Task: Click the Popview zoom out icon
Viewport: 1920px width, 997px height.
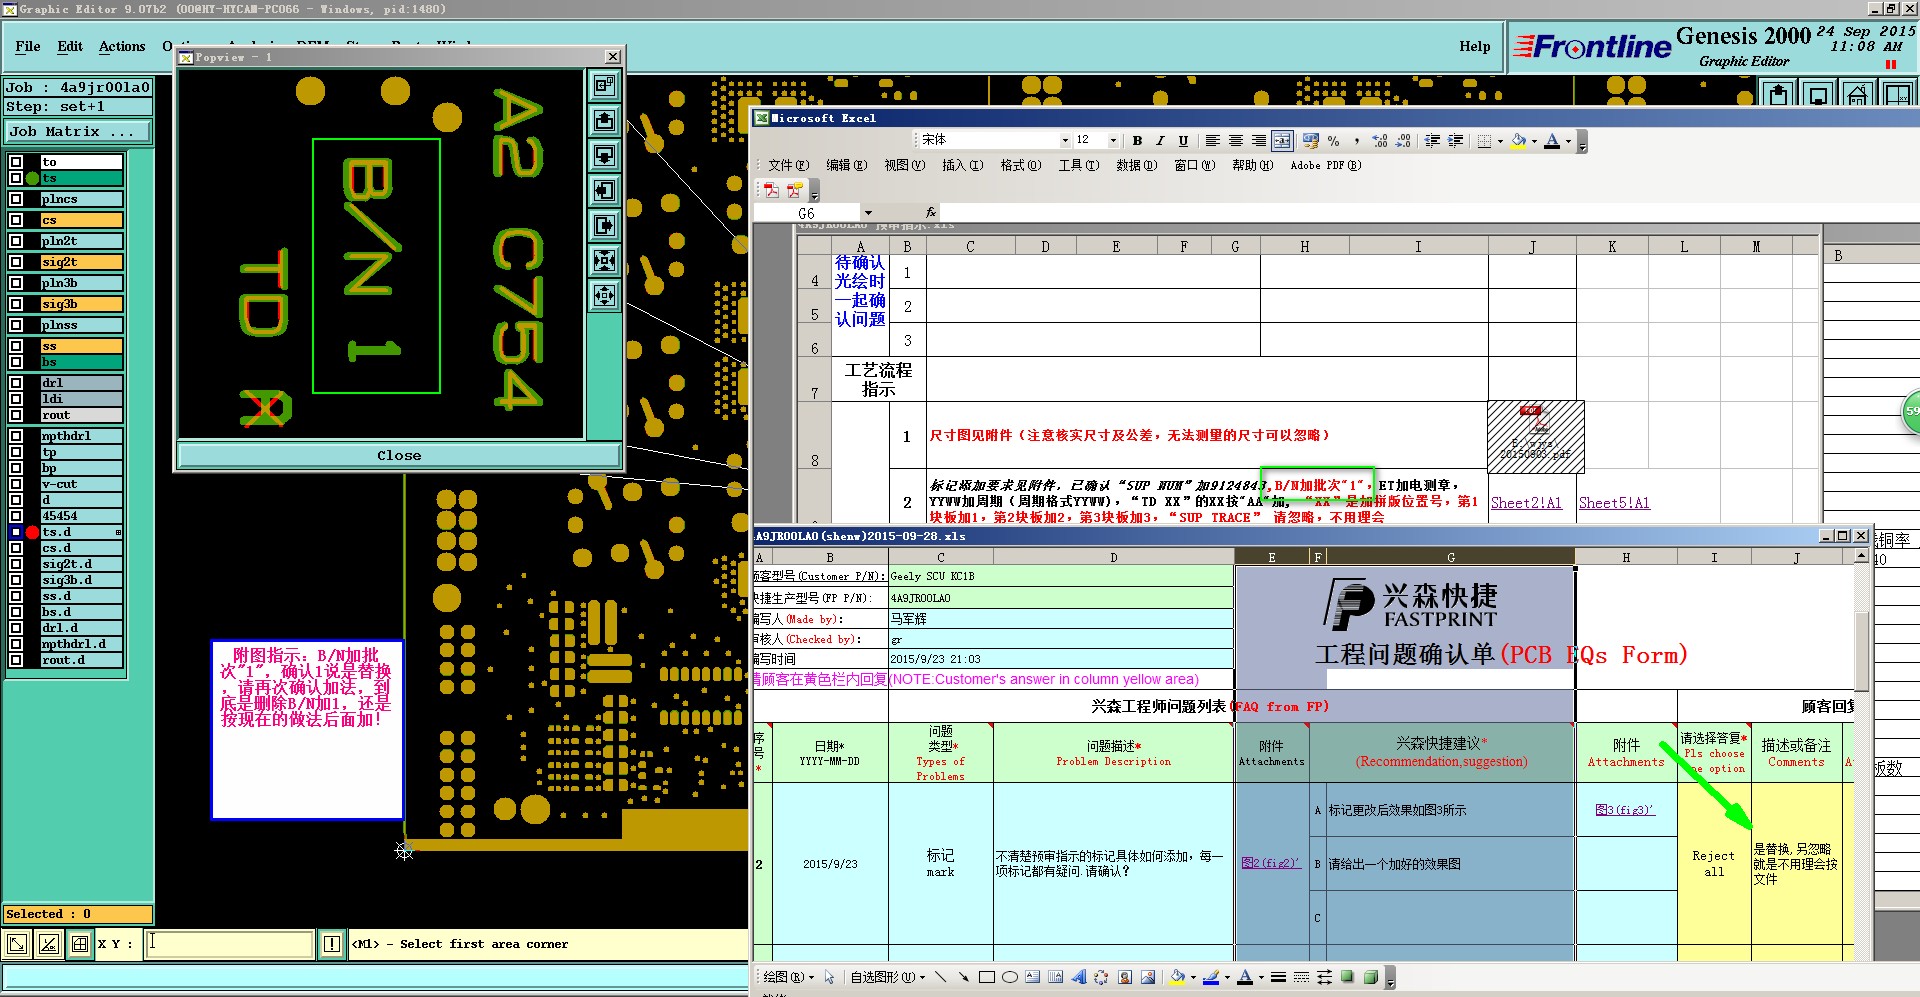Action: 604,295
